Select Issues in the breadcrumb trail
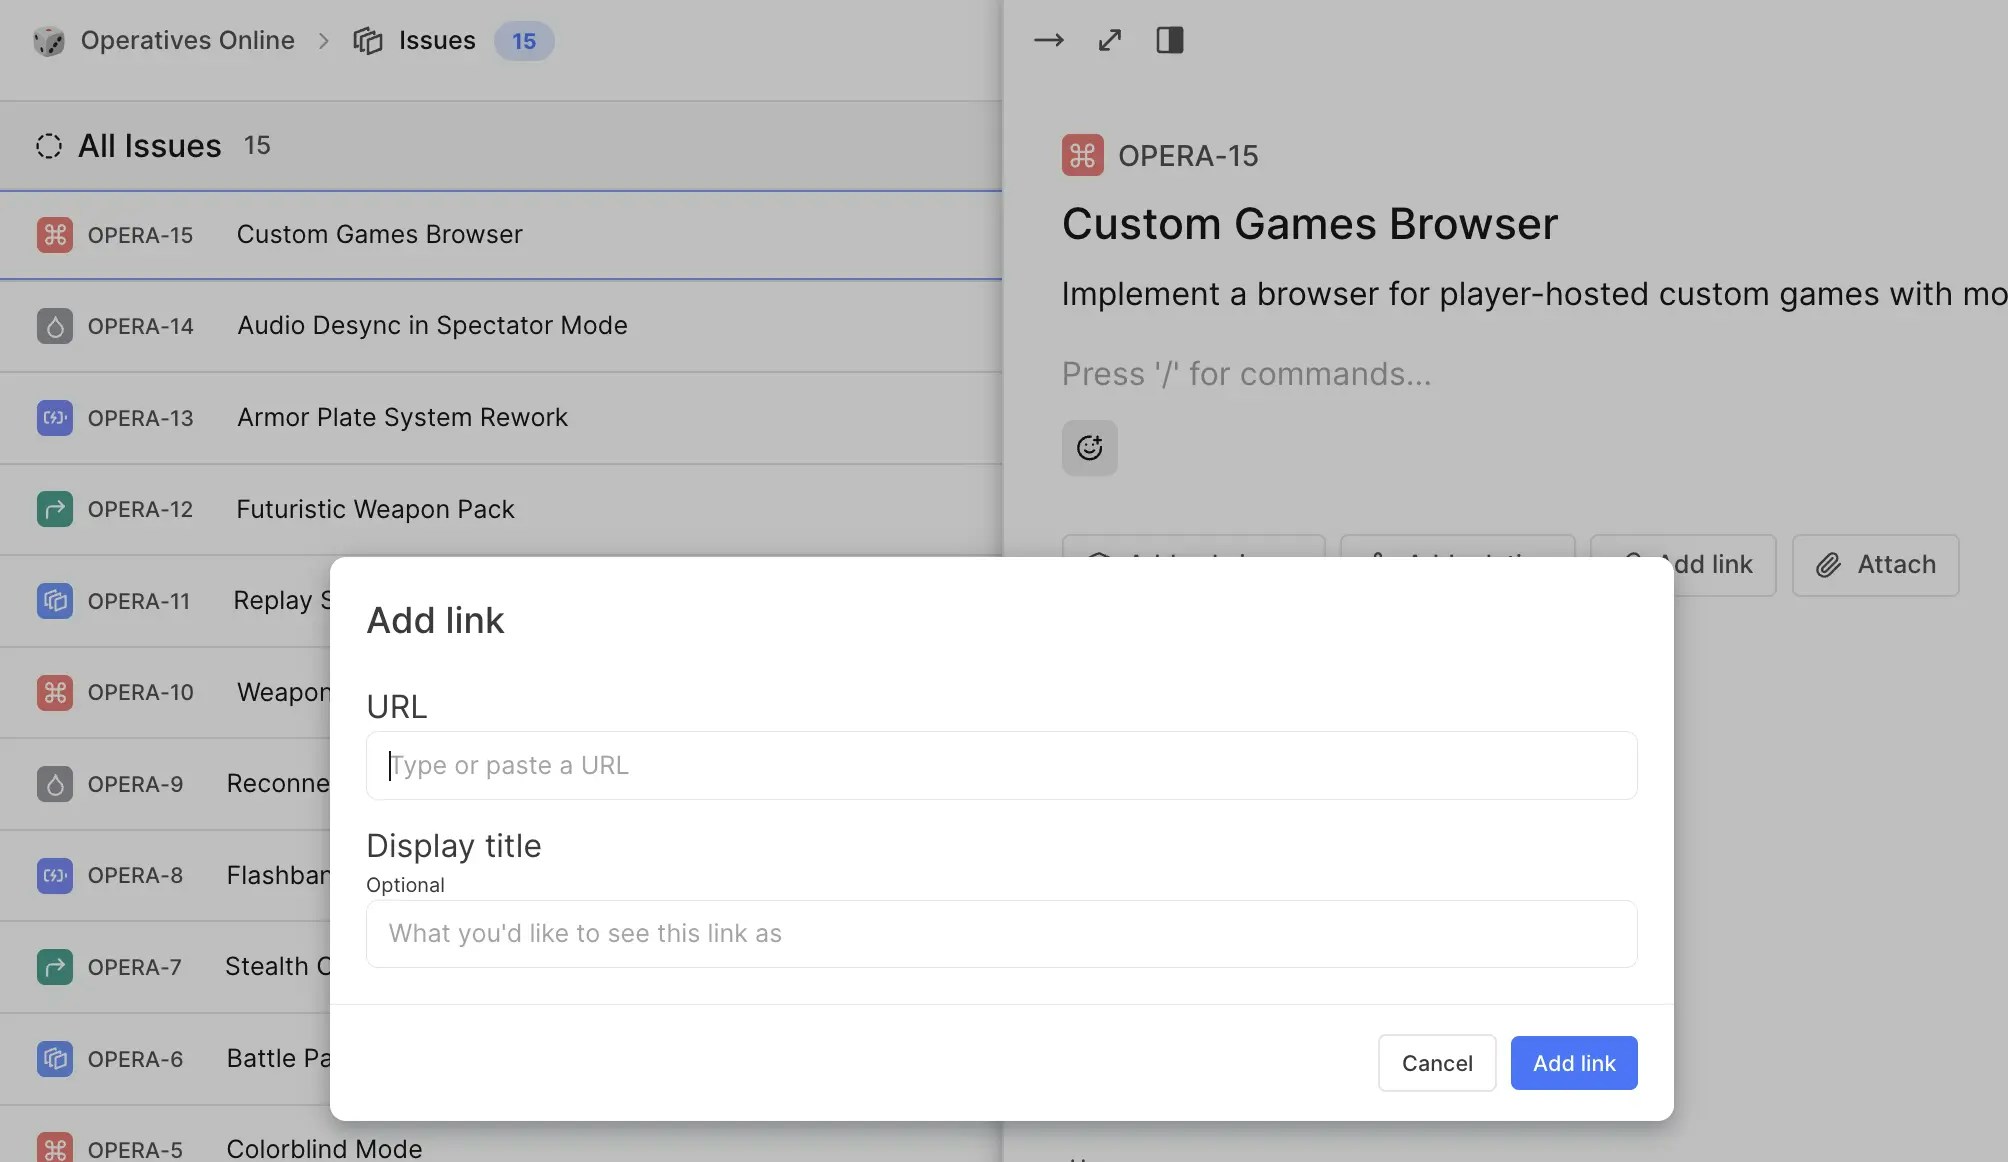 pyautogui.click(x=436, y=40)
